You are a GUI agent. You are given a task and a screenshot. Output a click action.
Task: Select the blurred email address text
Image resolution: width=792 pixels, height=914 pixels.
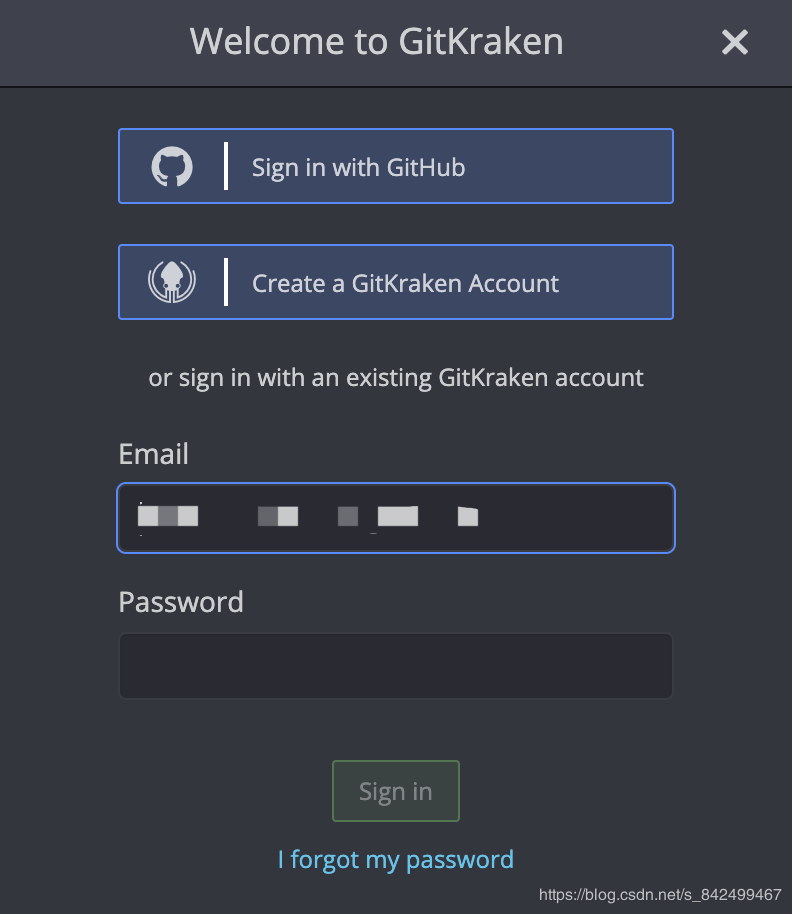click(x=300, y=517)
